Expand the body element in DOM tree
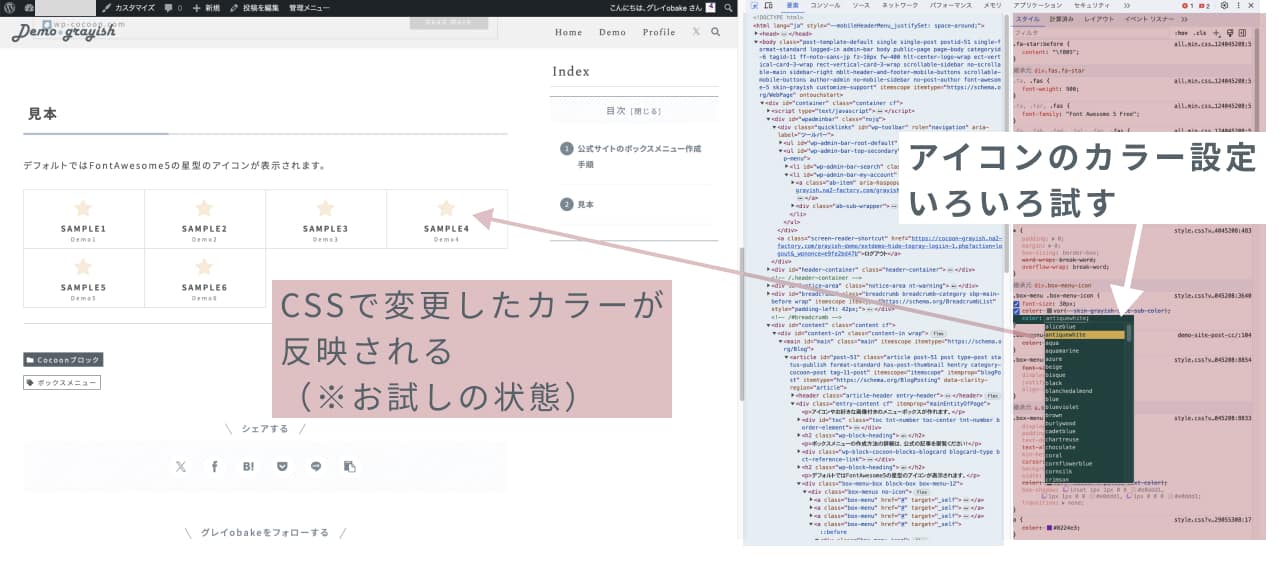The height and width of the screenshot is (570, 1280). 756,41
